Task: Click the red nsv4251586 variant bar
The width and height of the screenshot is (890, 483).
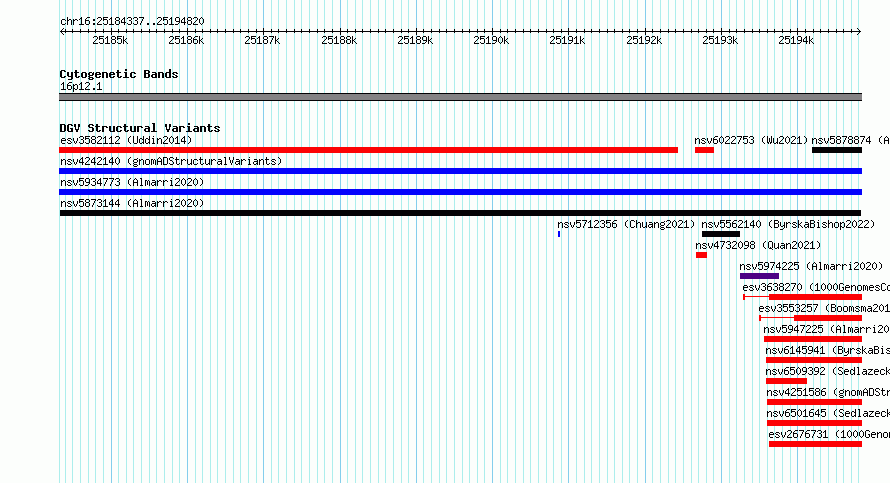Action: point(815,402)
